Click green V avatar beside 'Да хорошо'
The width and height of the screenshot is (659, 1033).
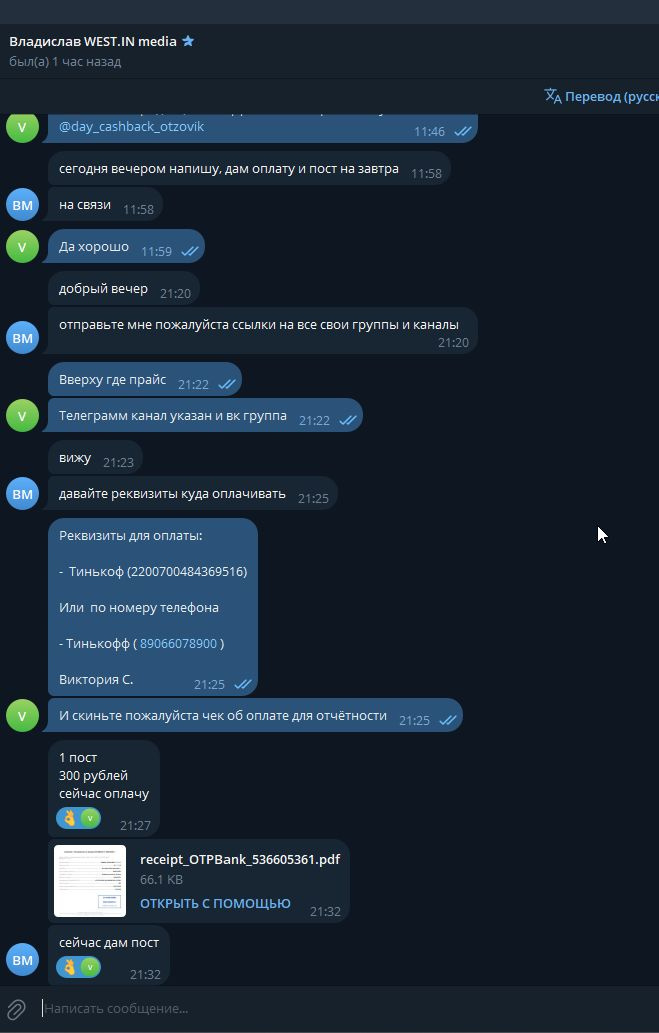pos(22,247)
